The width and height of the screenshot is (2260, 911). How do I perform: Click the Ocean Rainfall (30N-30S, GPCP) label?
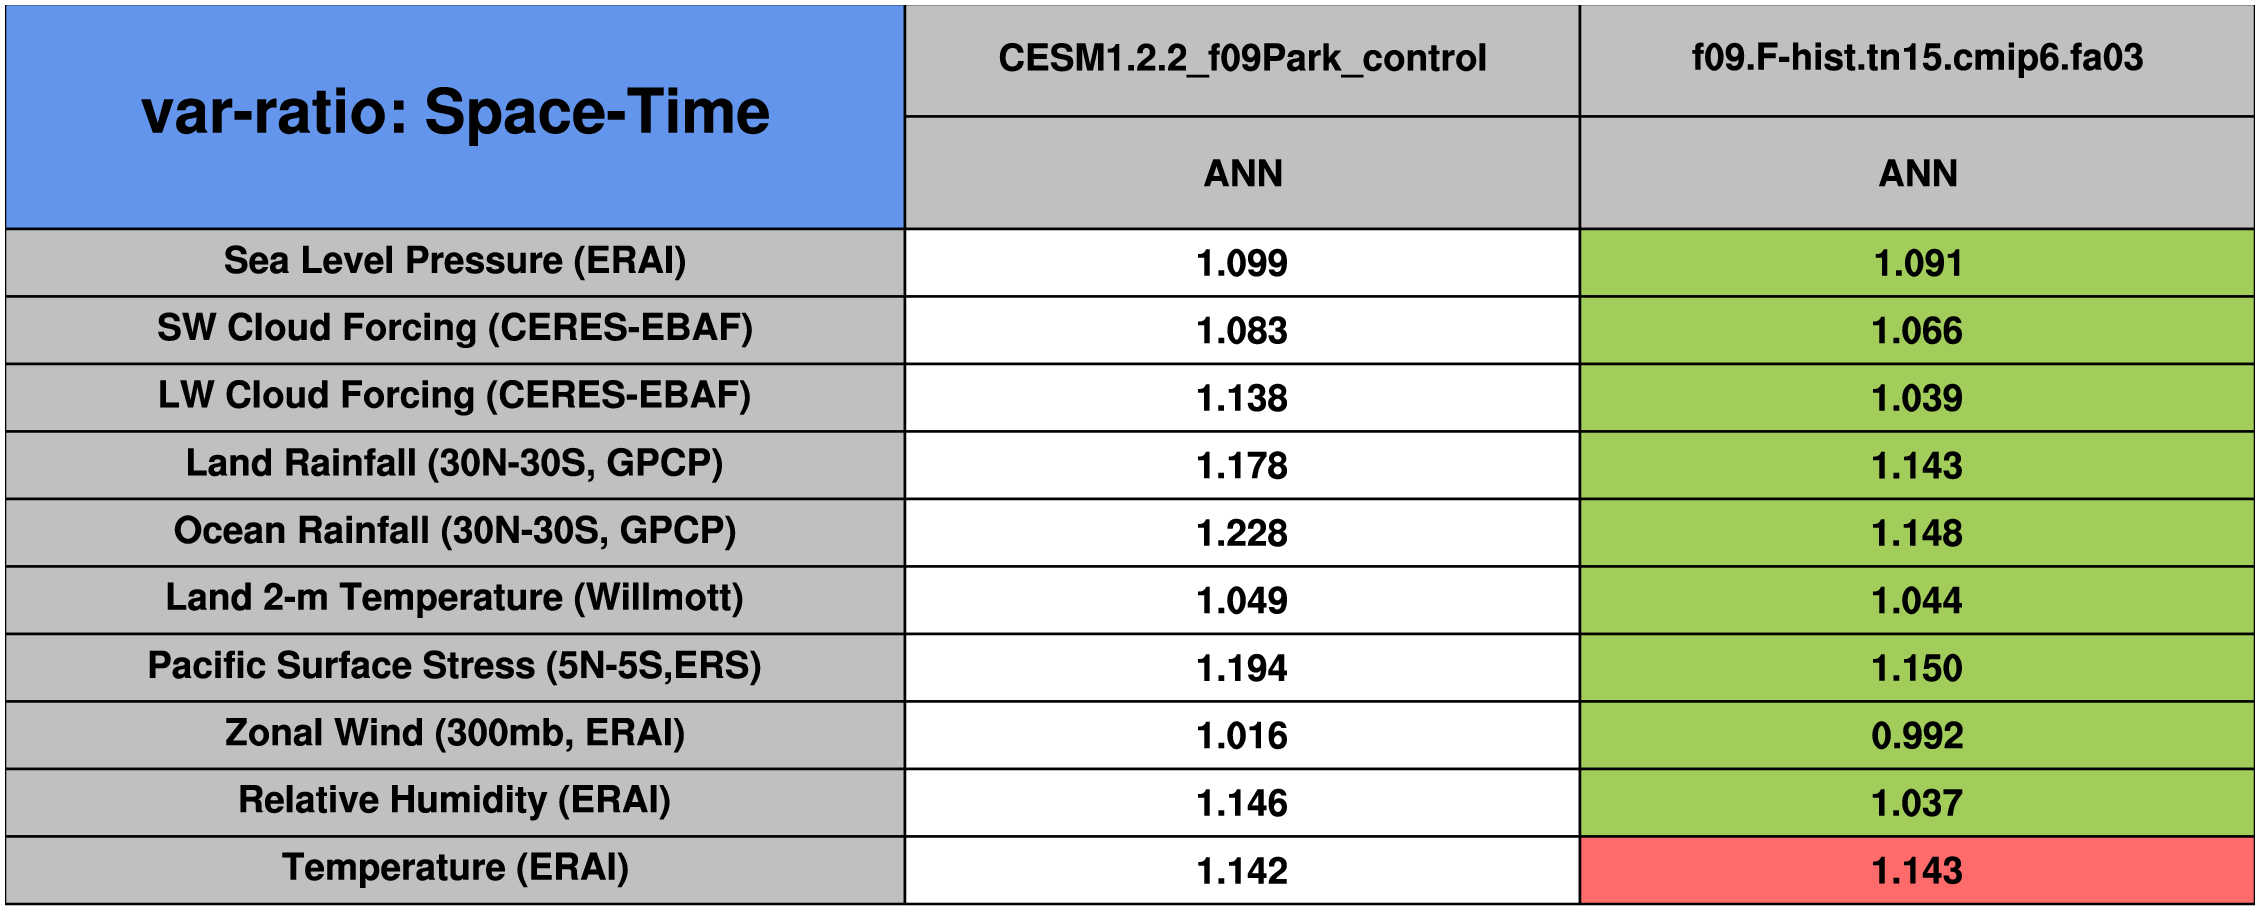click(455, 531)
